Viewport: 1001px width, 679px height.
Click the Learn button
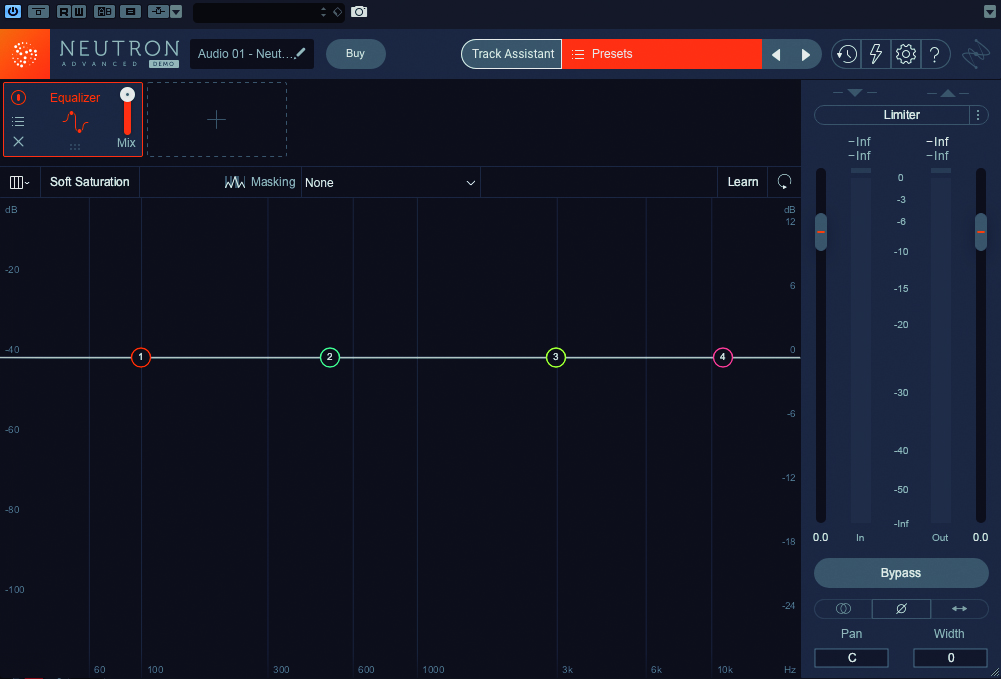point(743,182)
